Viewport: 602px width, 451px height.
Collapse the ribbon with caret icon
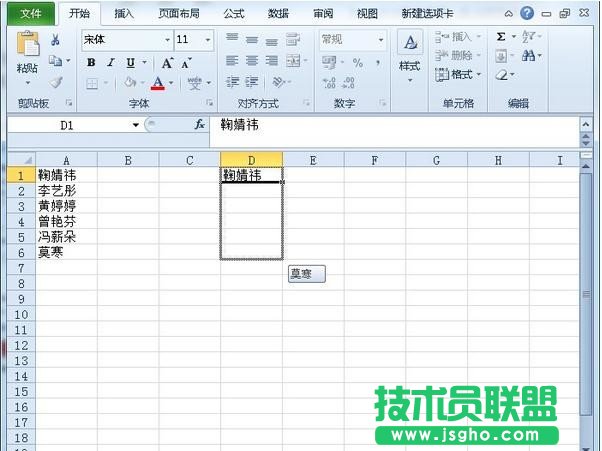(509, 14)
